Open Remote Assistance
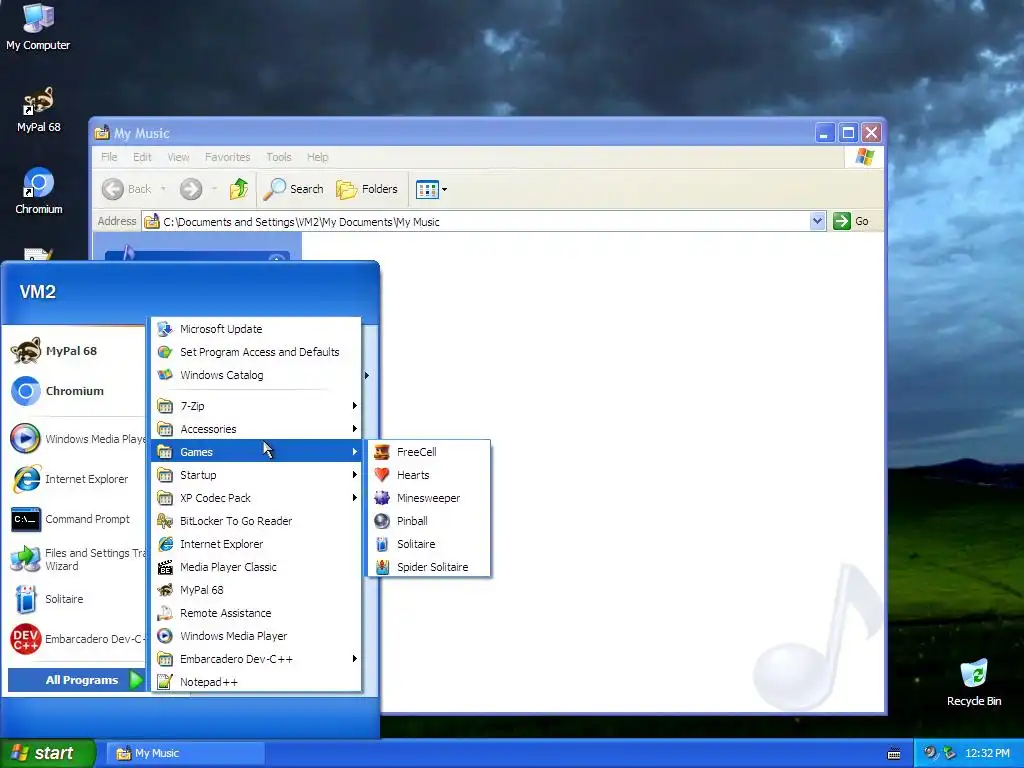1024x768 pixels. pyautogui.click(x=256, y=613)
